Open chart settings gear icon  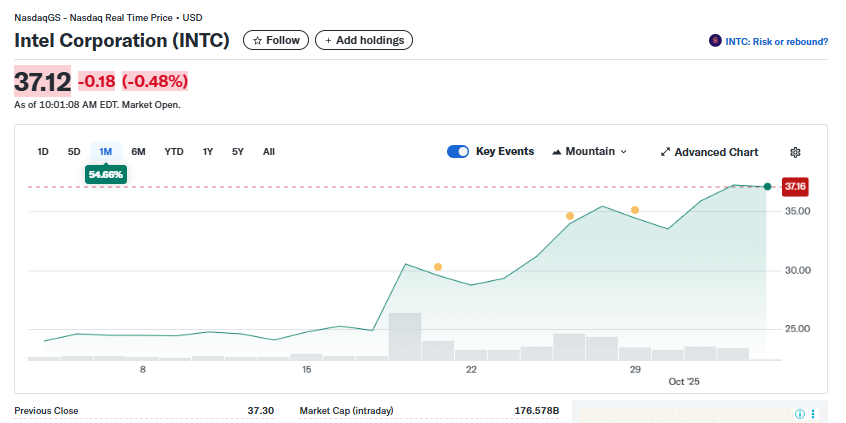(x=795, y=152)
